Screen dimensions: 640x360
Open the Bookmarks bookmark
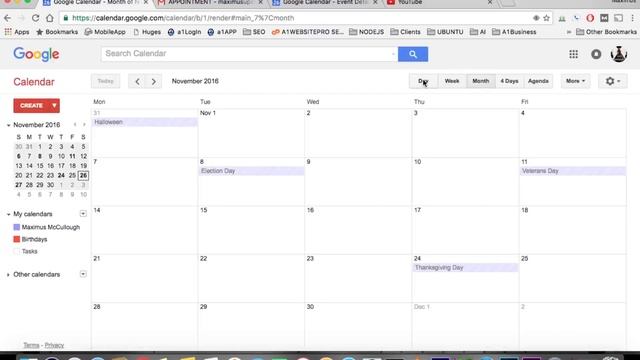[x=57, y=32]
